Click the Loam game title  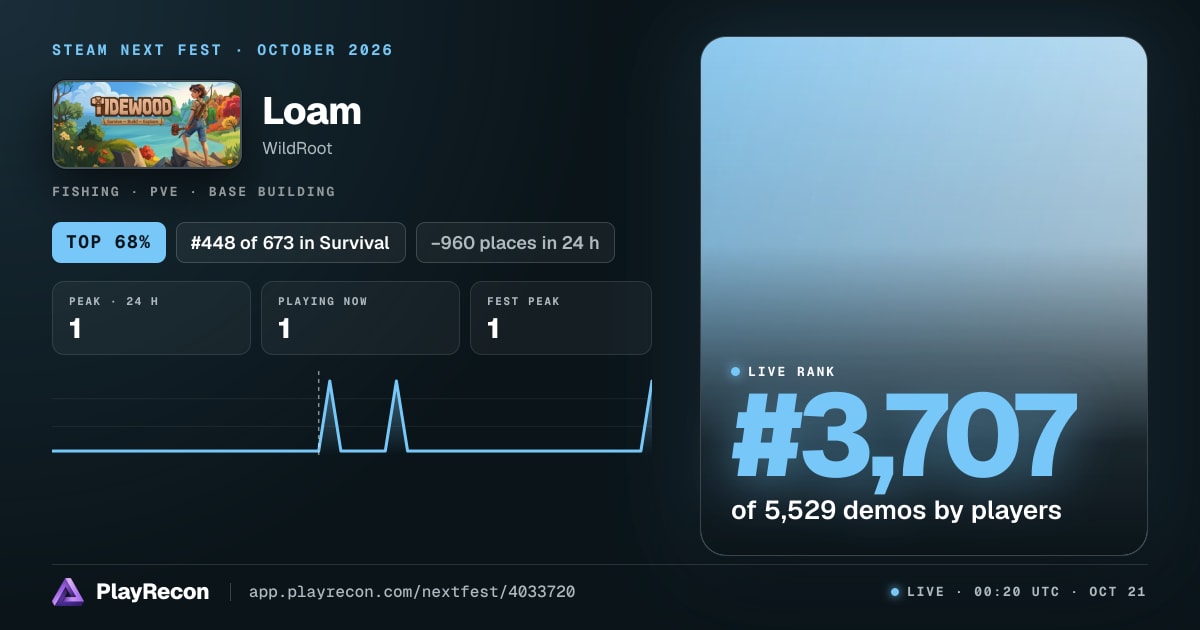point(311,111)
